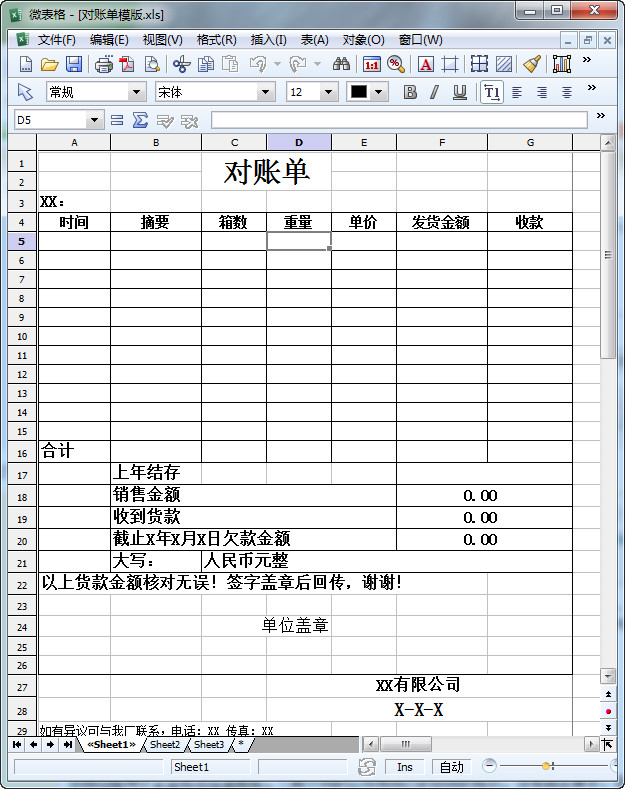Expand the redo history dropdown arrow
Viewport: 625px width, 789px height.
click(x=317, y=64)
